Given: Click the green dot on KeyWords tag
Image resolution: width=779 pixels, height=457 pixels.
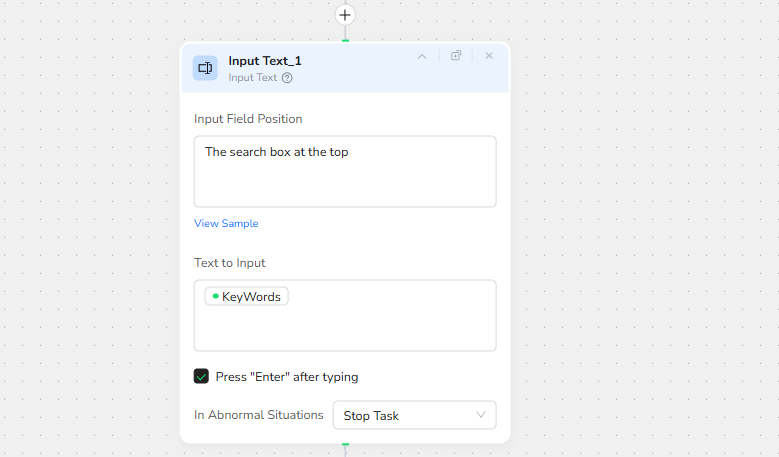Looking at the screenshot, I should pyautogui.click(x=215, y=296).
